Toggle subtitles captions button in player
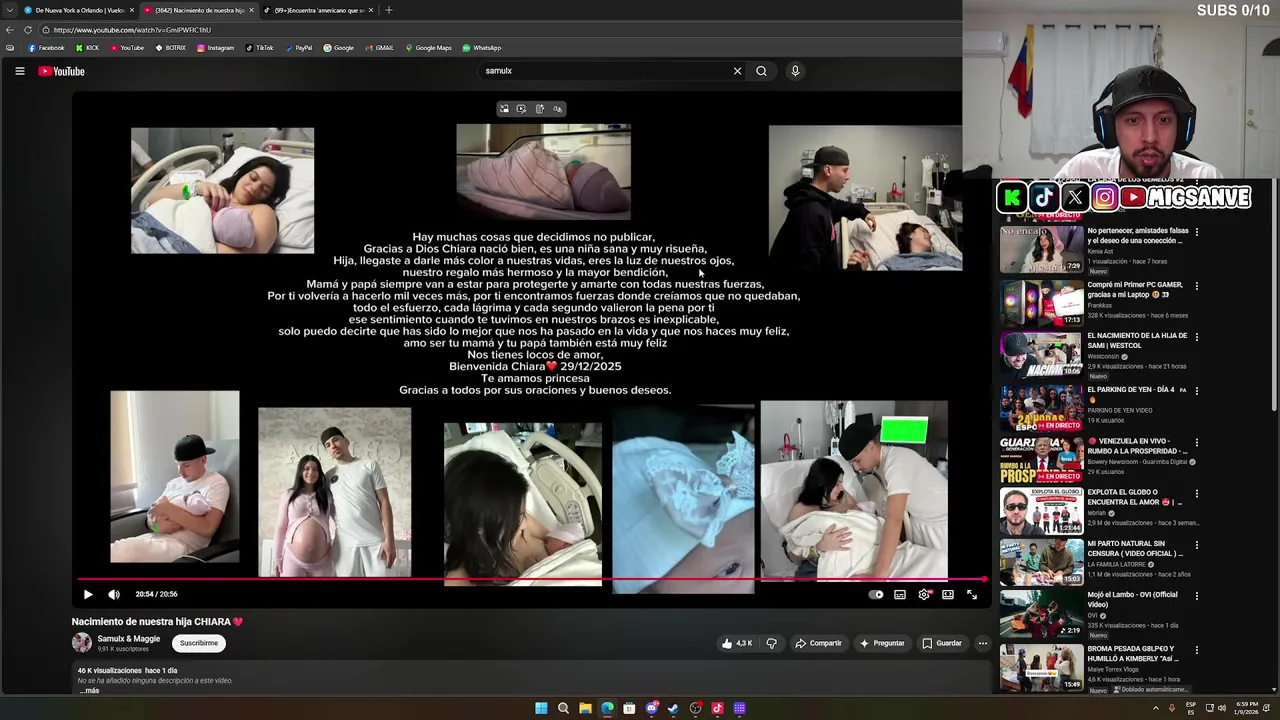This screenshot has width=1280, height=720. tap(900, 594)
